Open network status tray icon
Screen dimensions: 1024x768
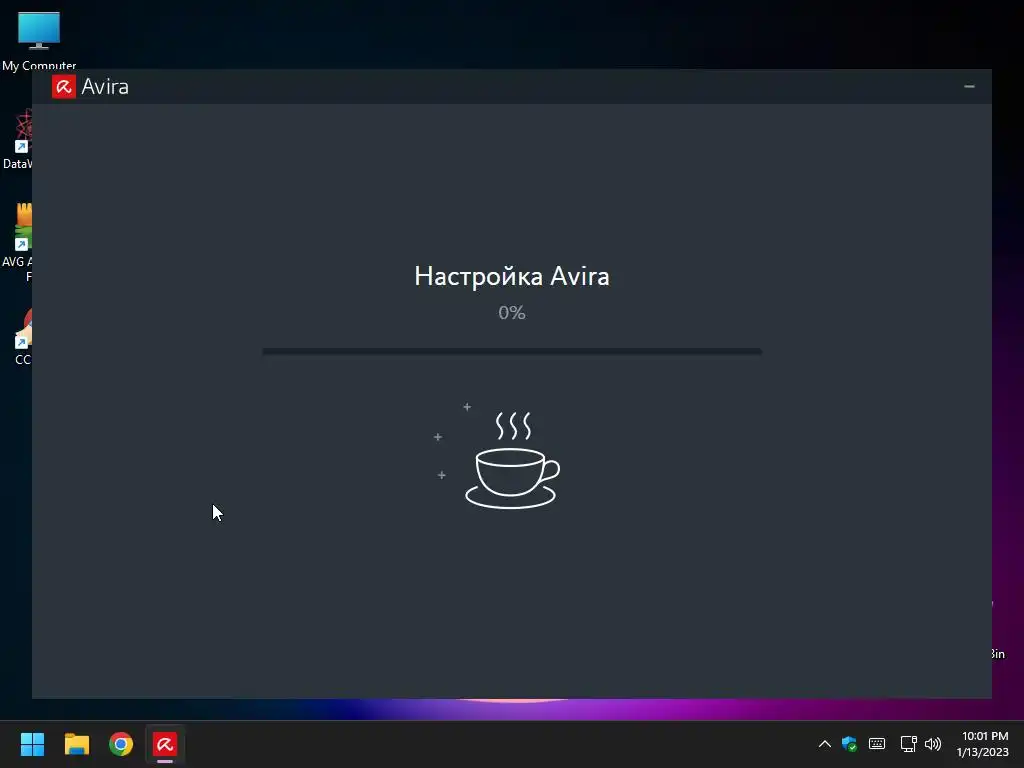tap(908, 744)
